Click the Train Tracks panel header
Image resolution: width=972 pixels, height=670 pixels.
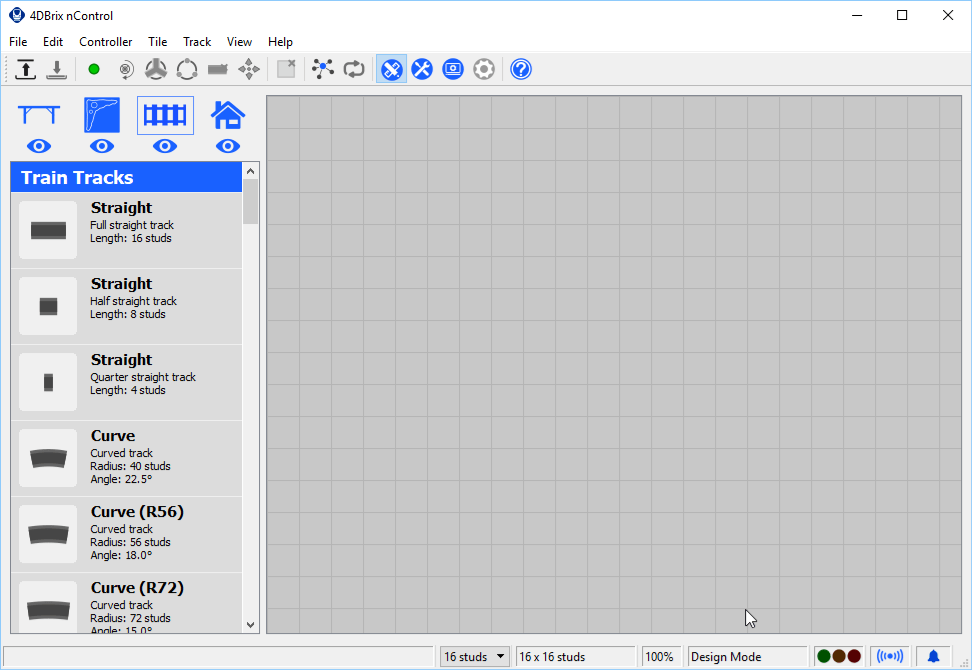click(126, 177)
